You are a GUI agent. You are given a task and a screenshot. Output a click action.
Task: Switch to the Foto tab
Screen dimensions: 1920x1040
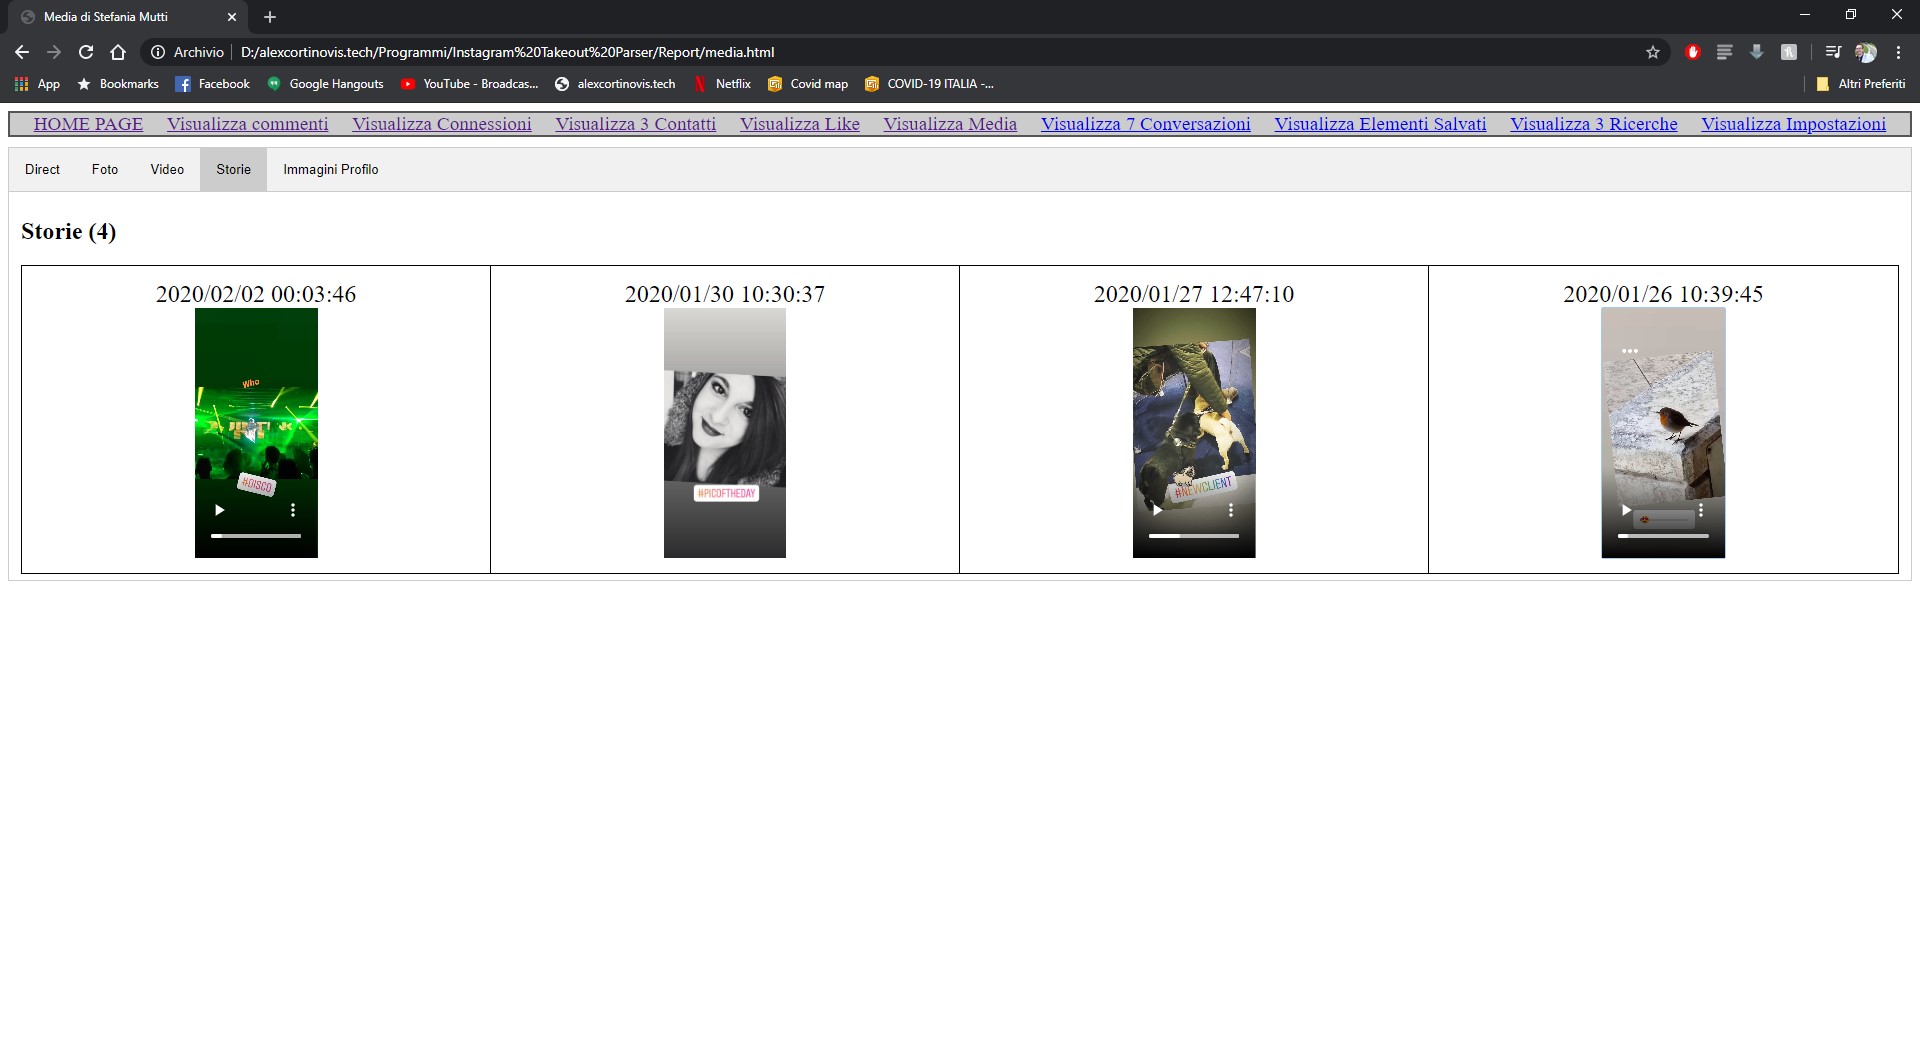pyautogui.click(x=104, y=169)
